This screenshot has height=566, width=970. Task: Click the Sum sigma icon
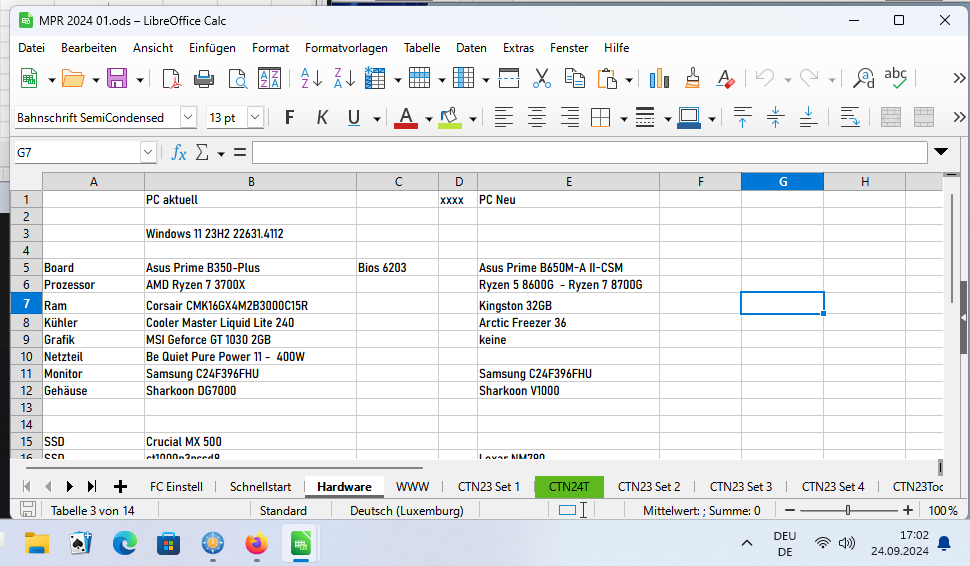[202, 152]
